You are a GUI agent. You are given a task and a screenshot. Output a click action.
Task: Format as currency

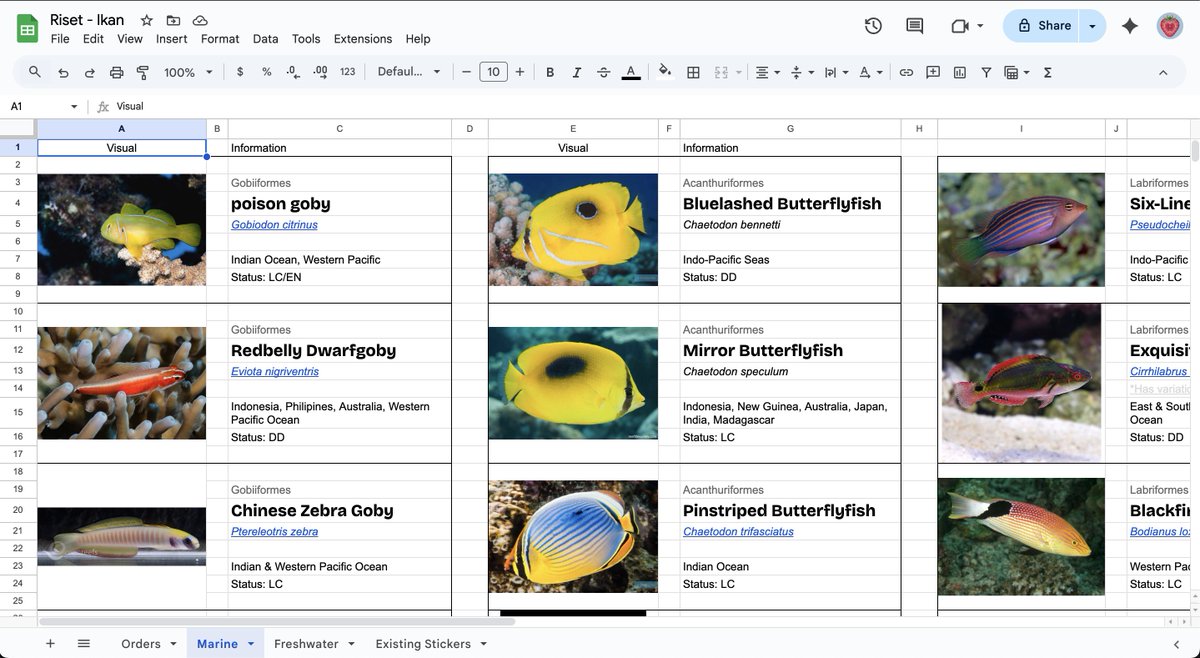(240, 72)
